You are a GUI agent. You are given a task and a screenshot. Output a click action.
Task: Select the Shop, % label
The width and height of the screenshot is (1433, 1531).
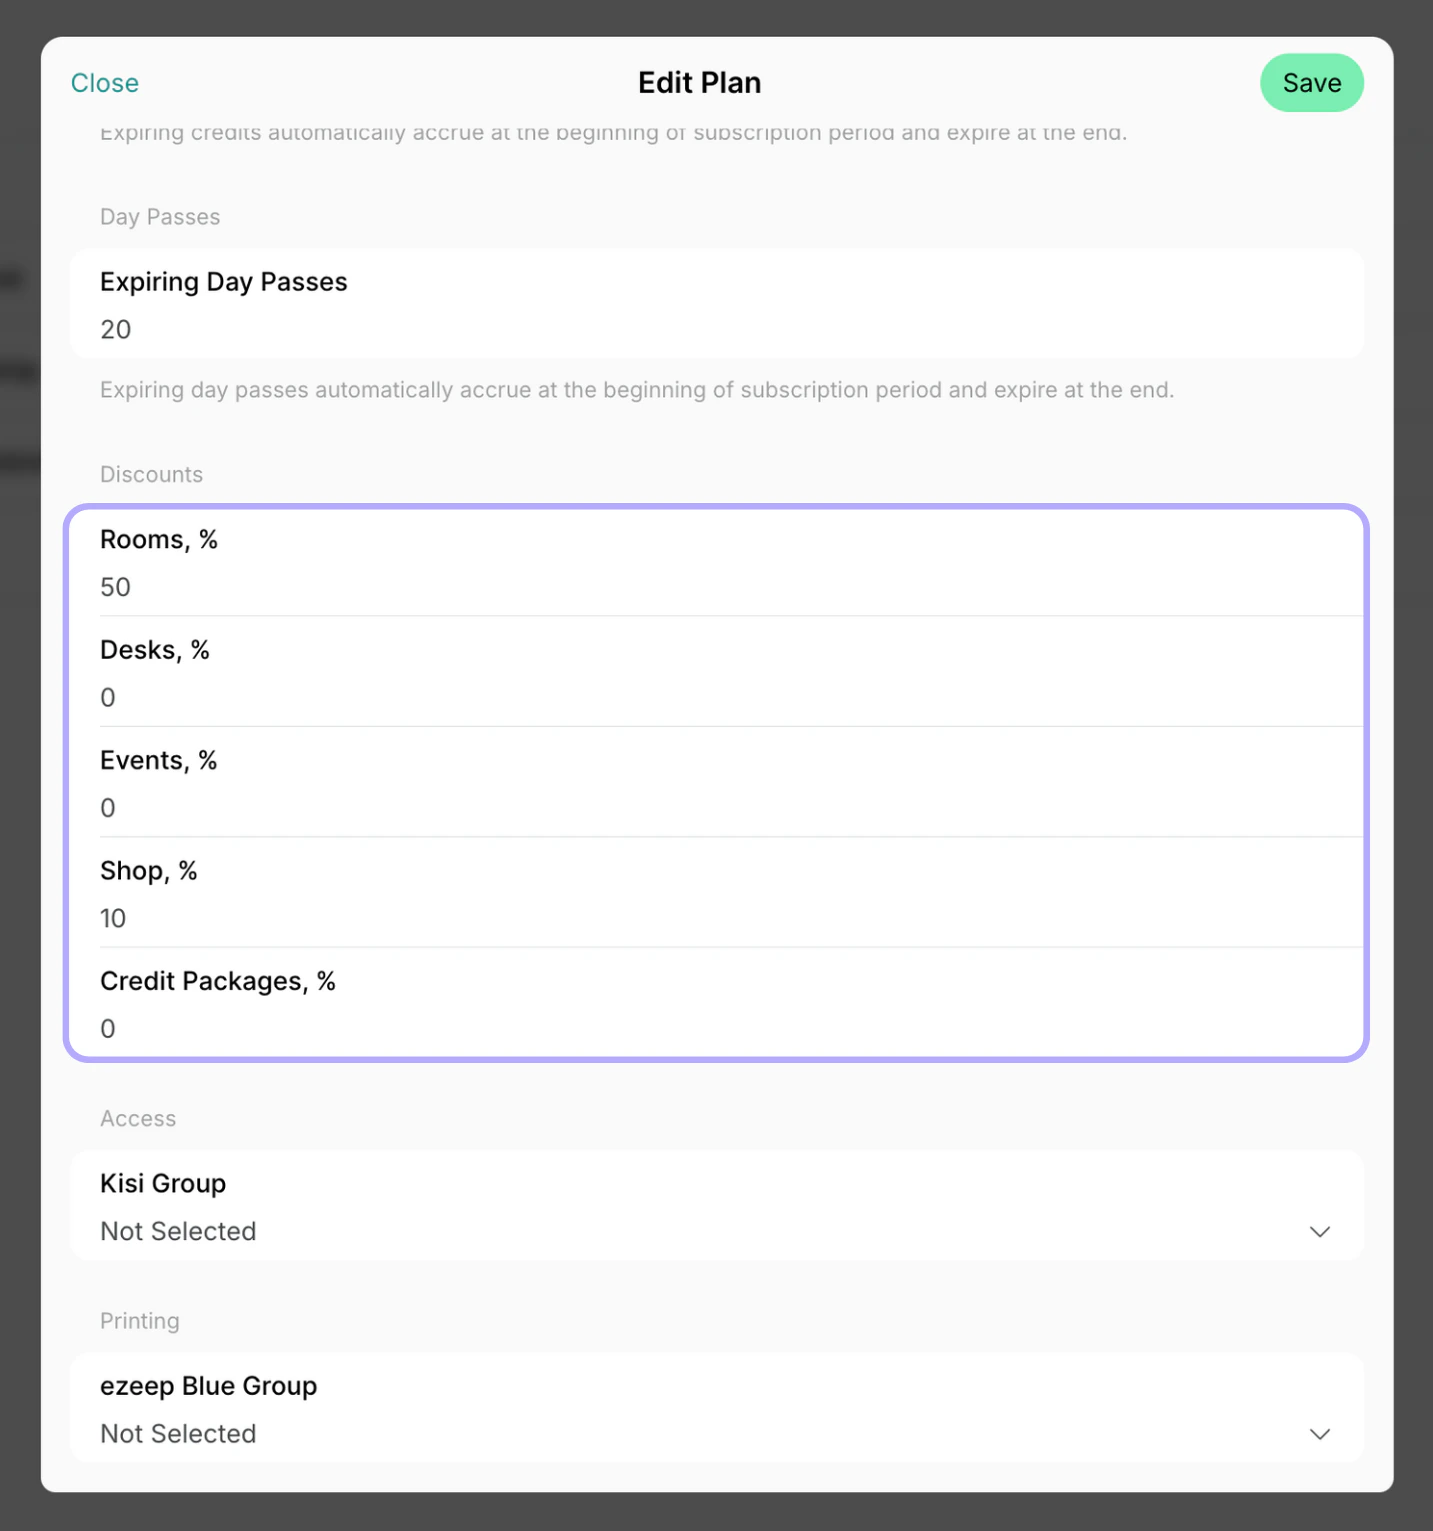tap(149, 871)
